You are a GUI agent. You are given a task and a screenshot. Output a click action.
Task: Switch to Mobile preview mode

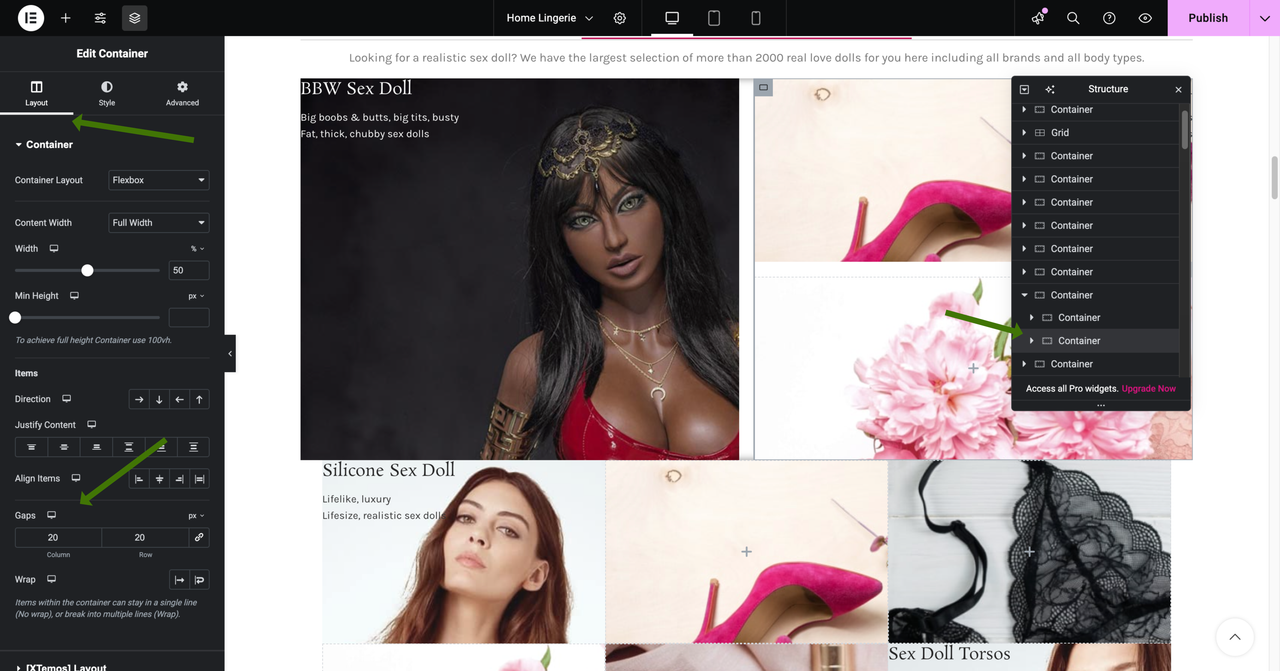(756, 18)
